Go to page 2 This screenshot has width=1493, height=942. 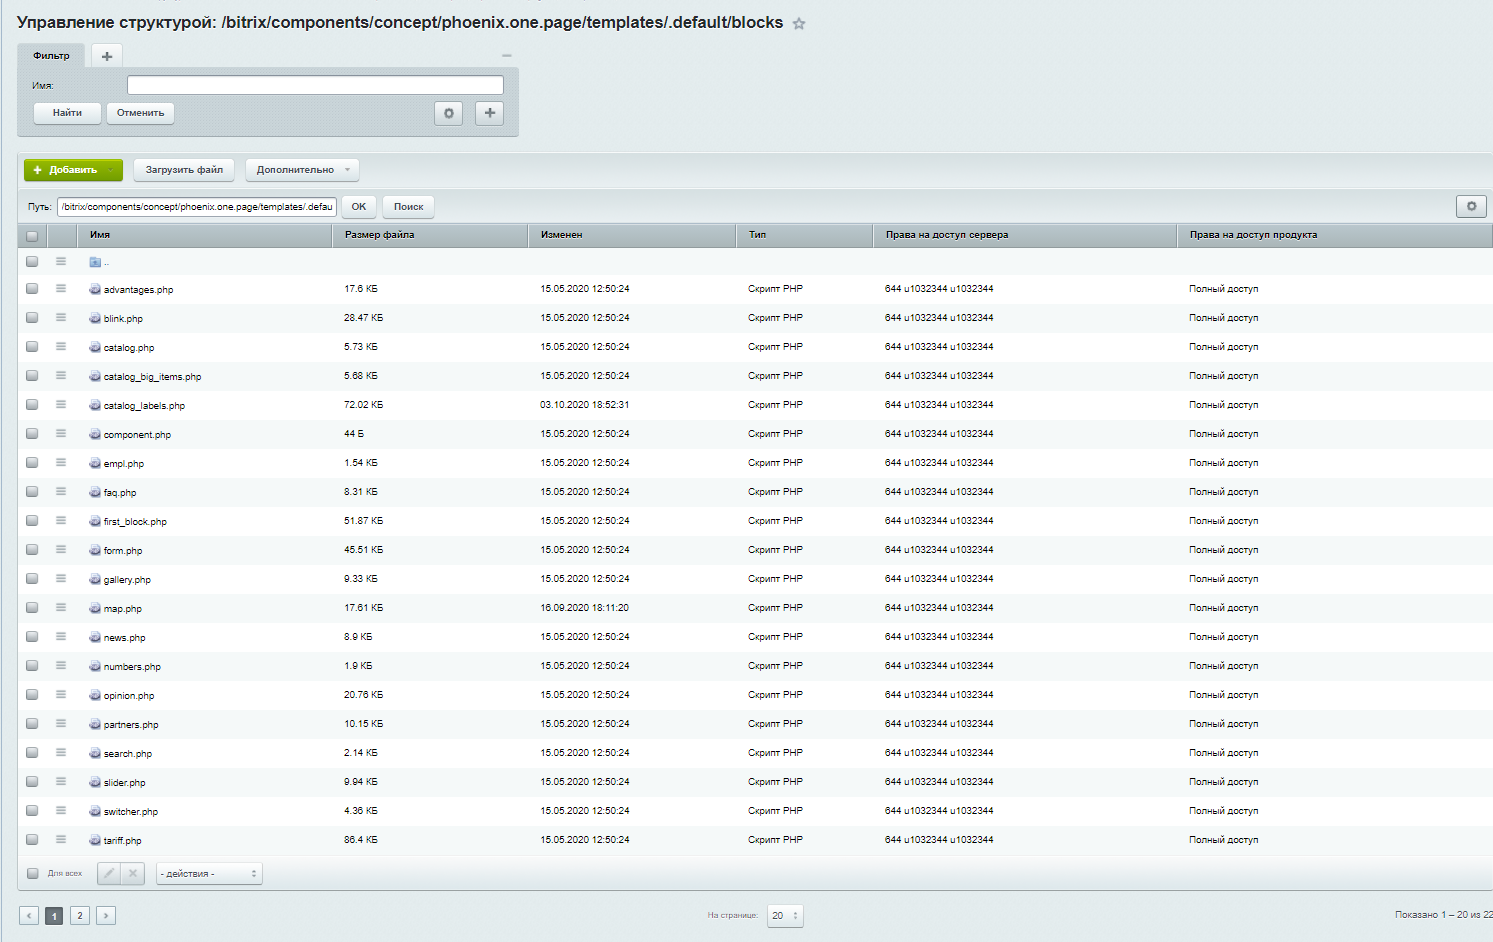pyautogui.click(x=80, y=915)
